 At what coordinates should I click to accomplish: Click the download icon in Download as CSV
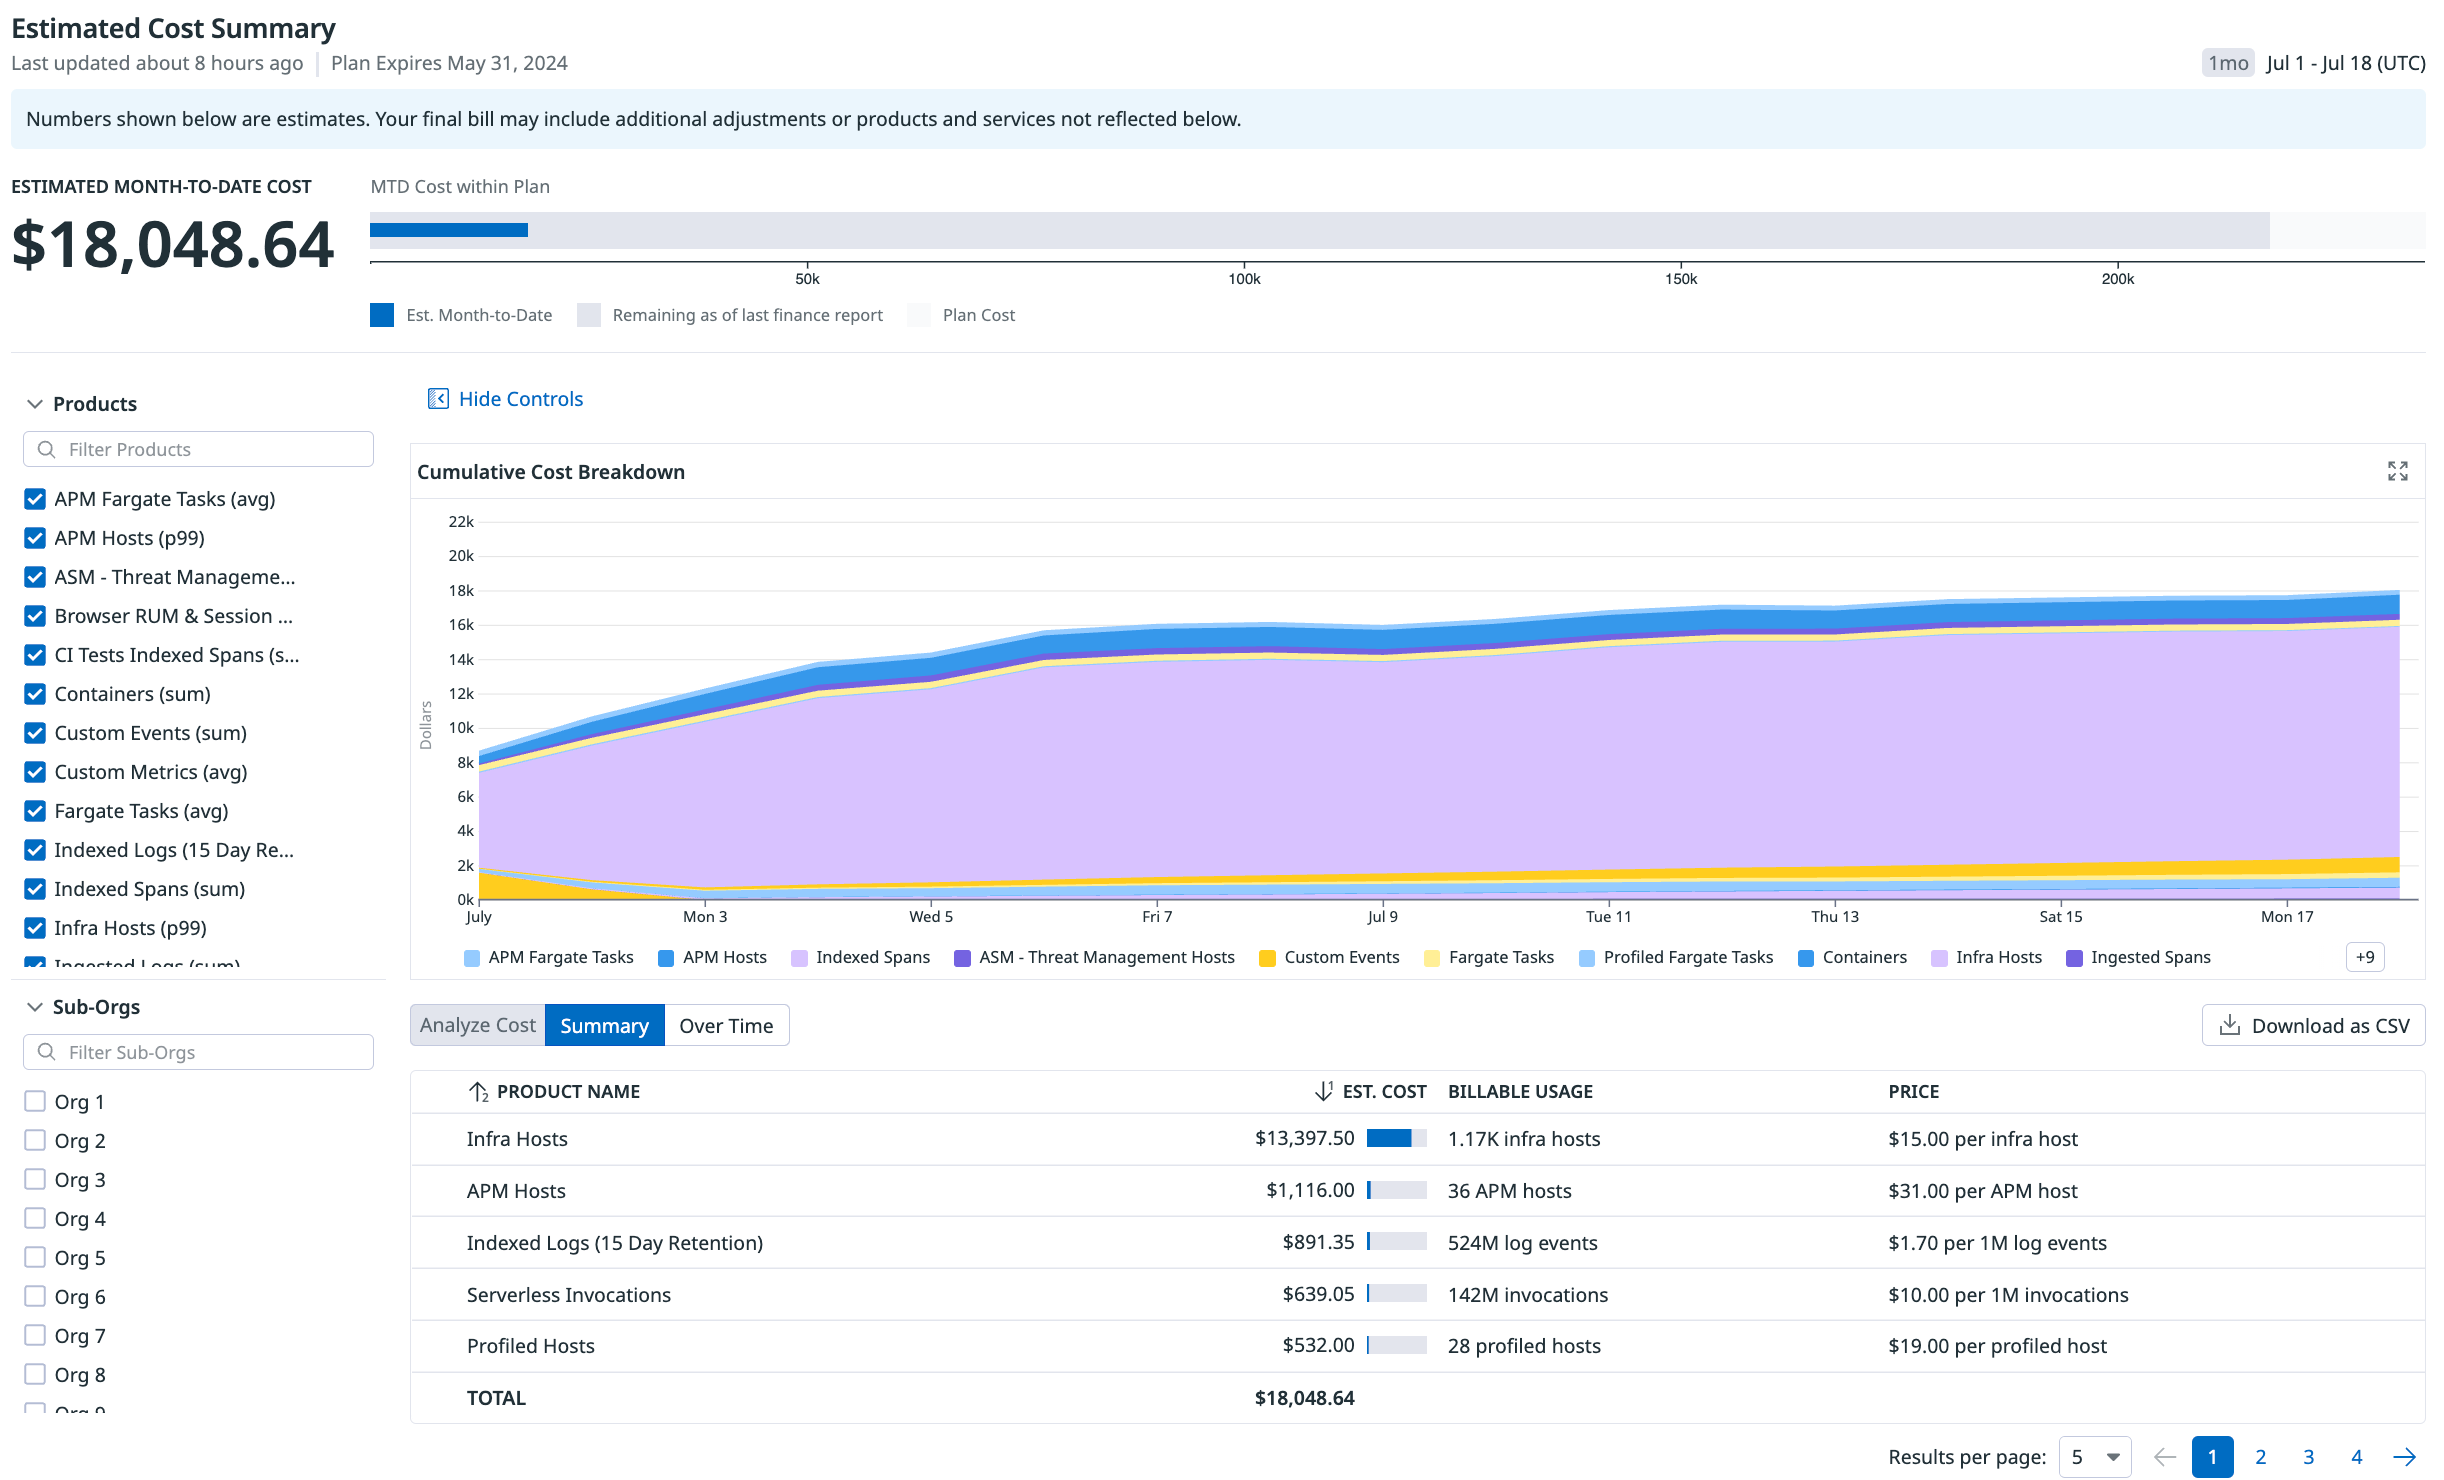pyautogui.click(x=2229, y=1025)
